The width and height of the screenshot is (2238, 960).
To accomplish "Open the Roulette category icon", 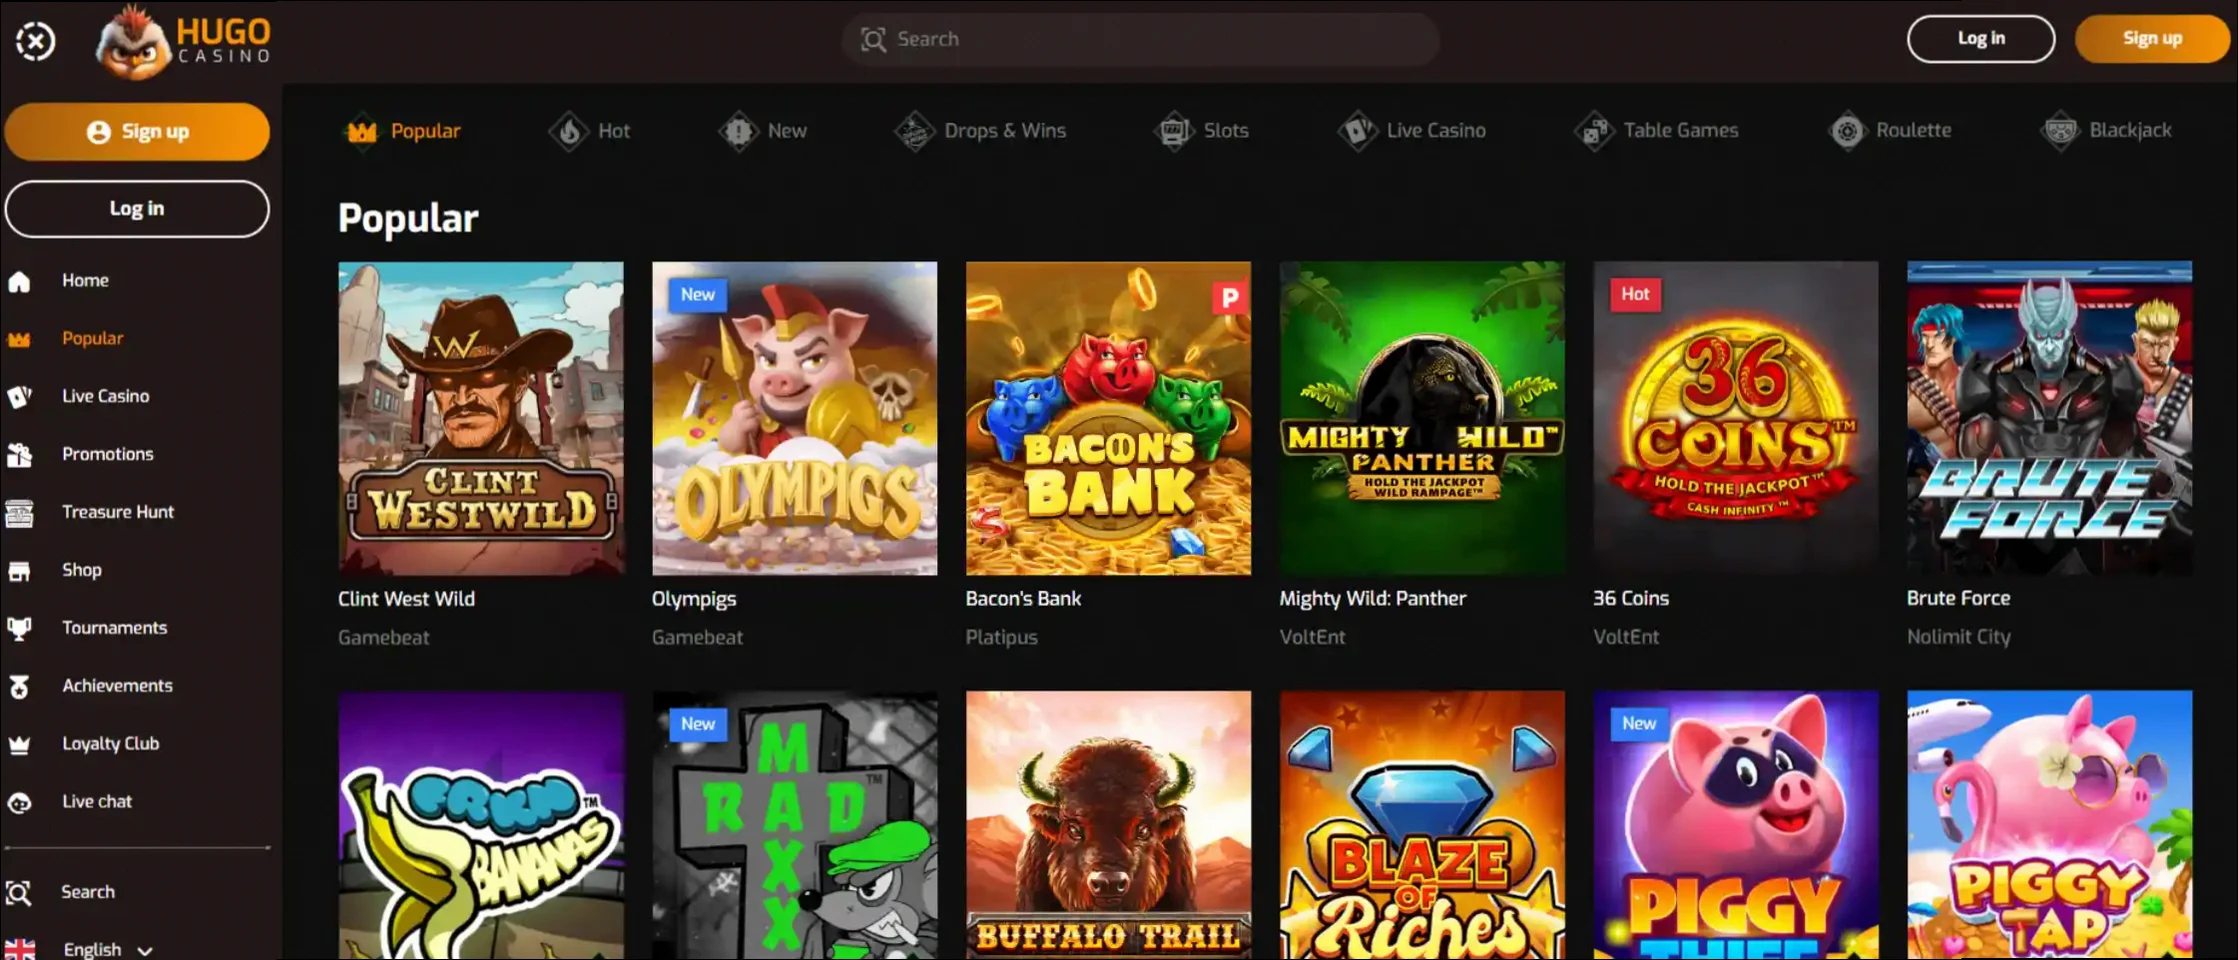I will [1847, 130].
